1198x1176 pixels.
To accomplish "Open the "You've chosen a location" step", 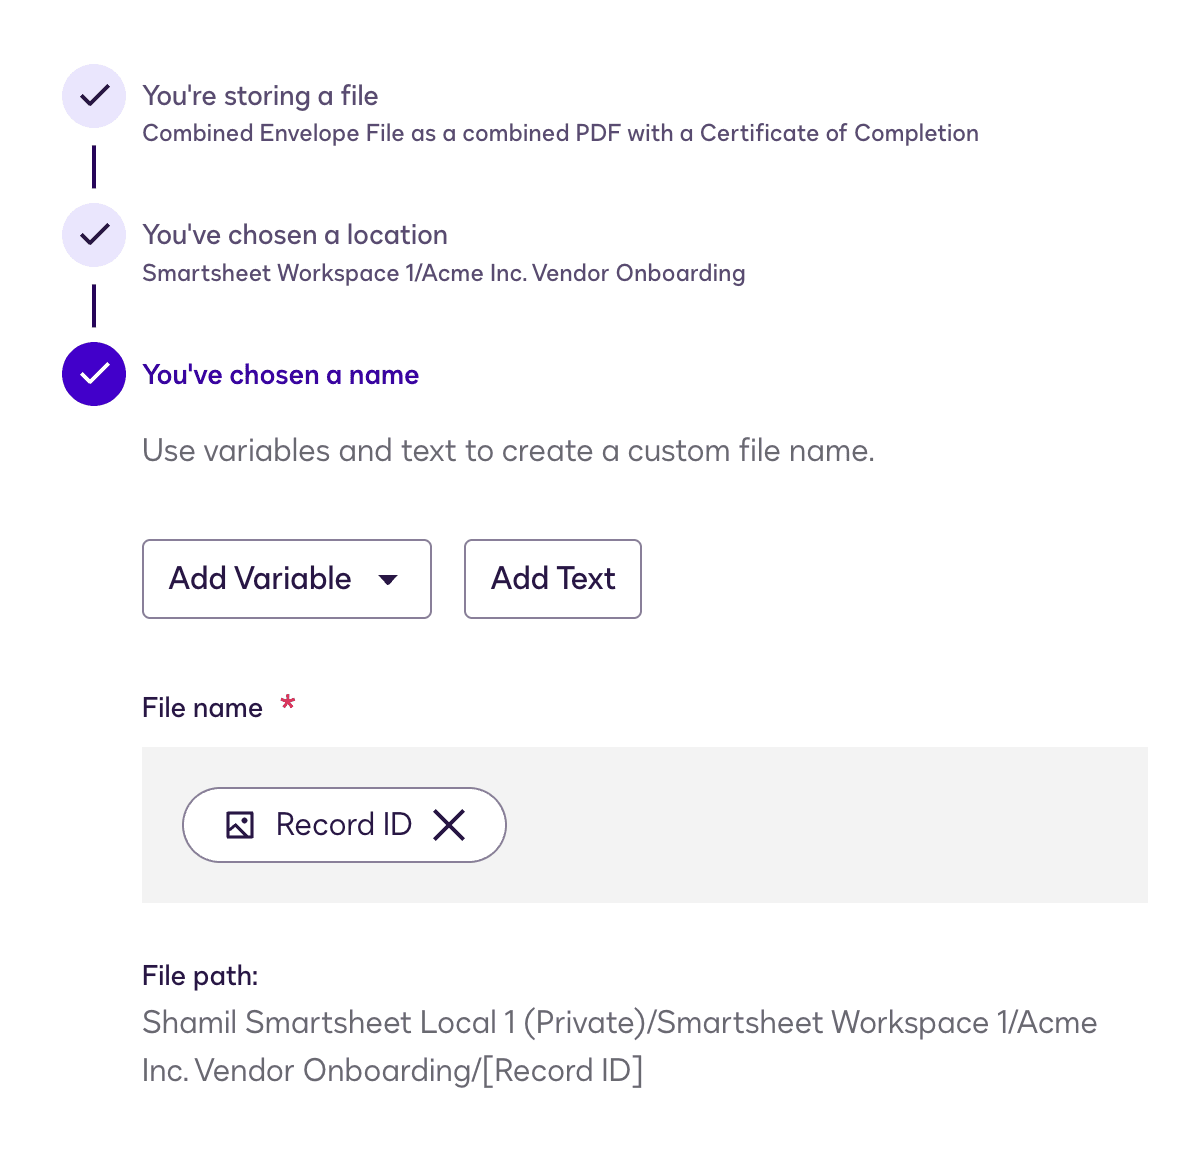I will click(x=295, y=235).
